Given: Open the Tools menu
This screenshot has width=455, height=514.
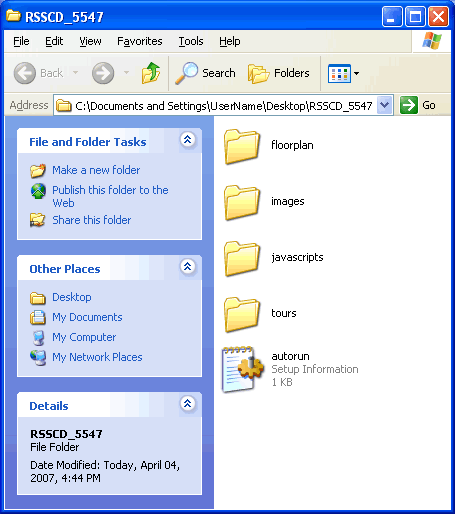Looking at the screenshot, I should tap(191, 41).
